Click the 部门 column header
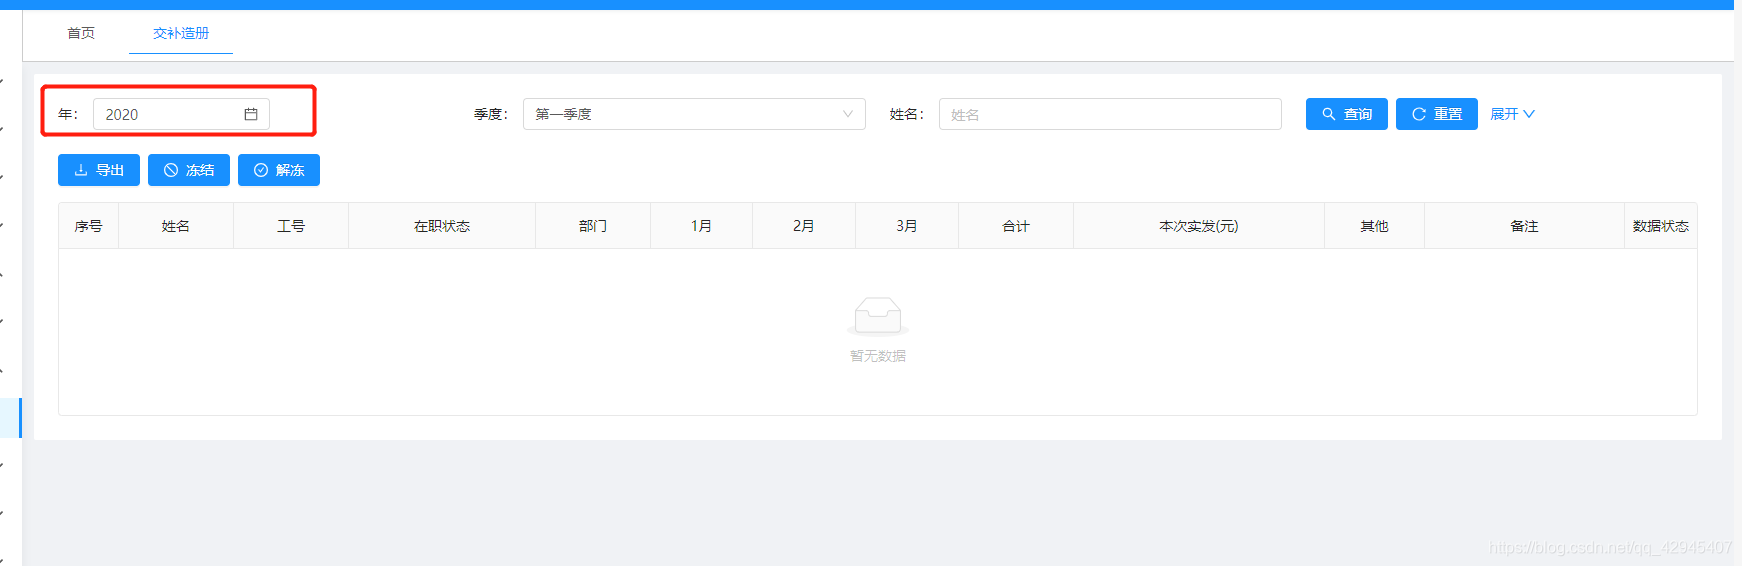 pos(593,226)
